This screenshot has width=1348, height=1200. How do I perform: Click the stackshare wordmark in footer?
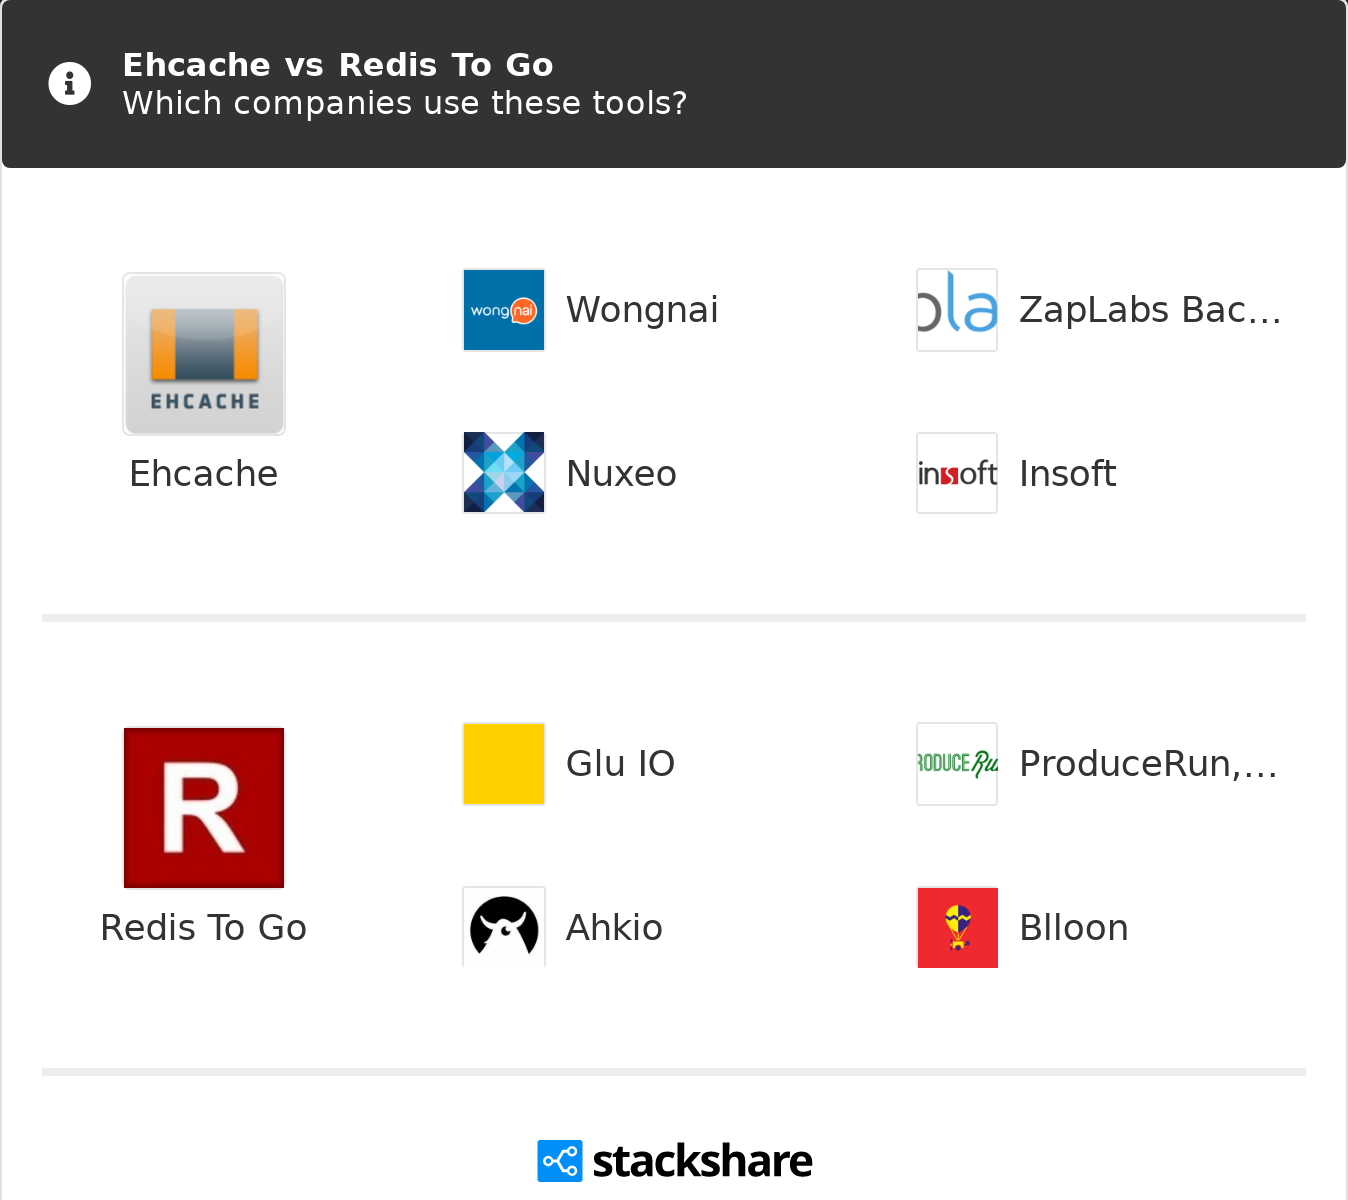click(702, 1161)
